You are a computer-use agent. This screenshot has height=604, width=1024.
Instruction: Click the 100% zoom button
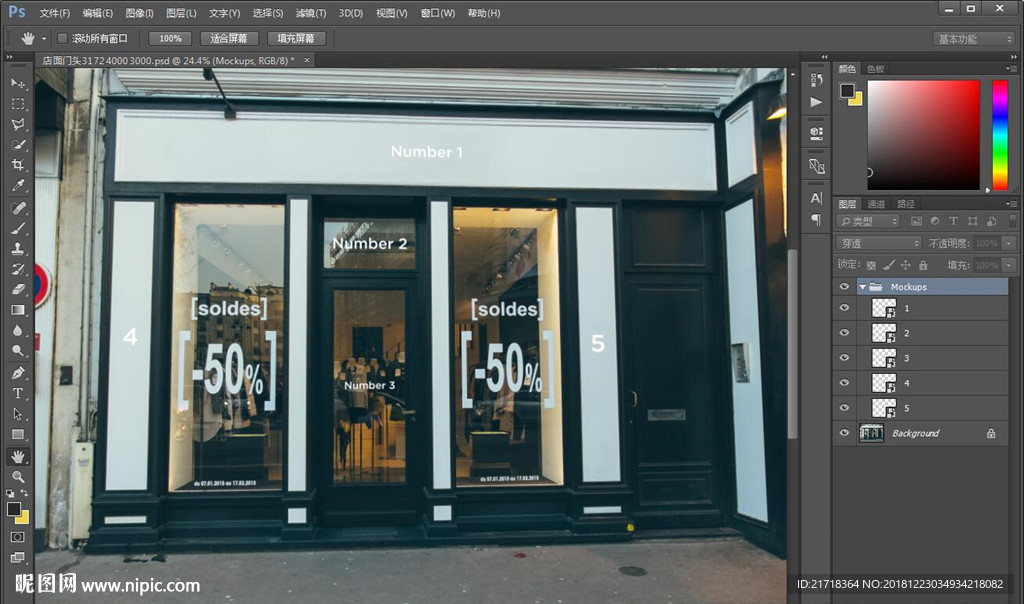pos(170,38)
